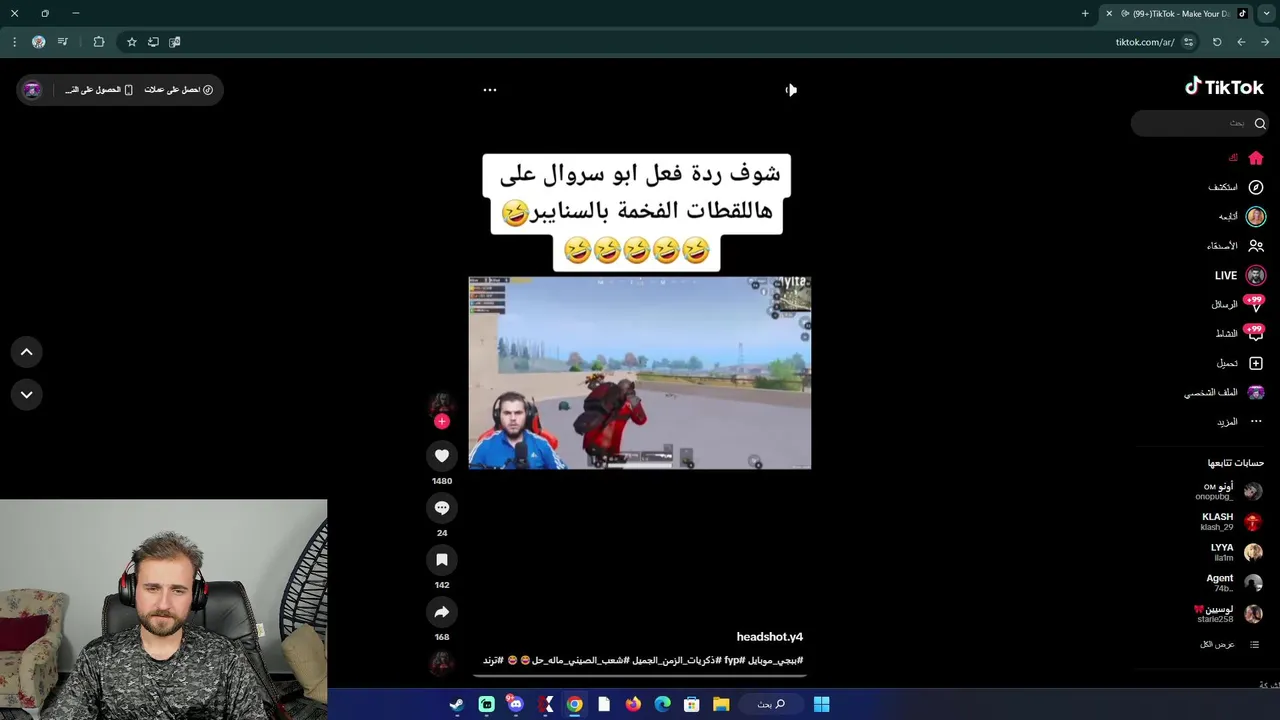
Task: Go to next video with down chevron
Action: point(27,394)
